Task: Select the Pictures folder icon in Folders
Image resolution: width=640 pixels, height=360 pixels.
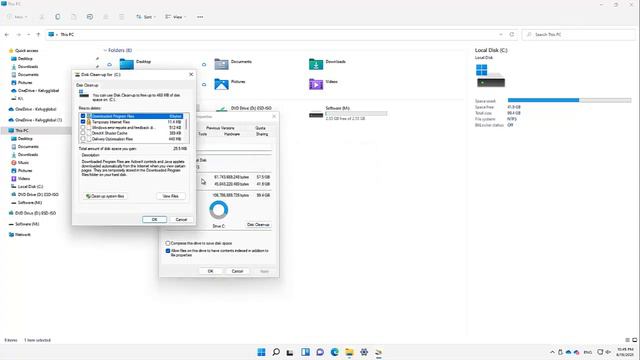Action: (221, 84)
